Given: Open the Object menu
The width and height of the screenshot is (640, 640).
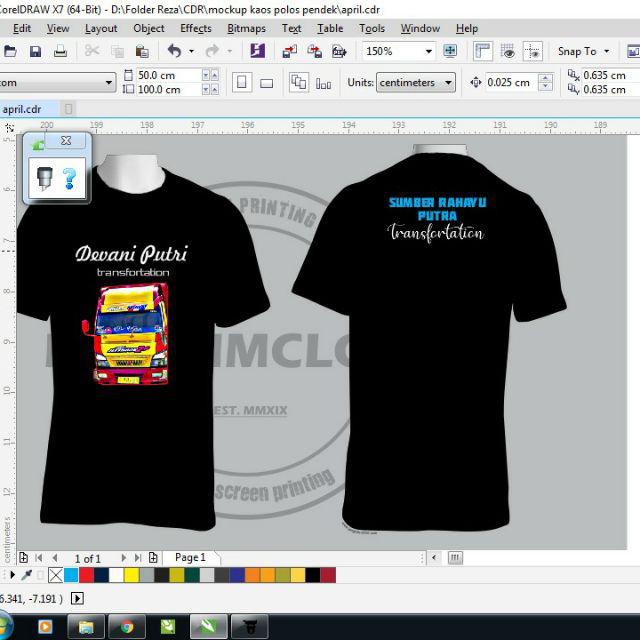Looking at the screenshot, I should [x=149, y=28].
